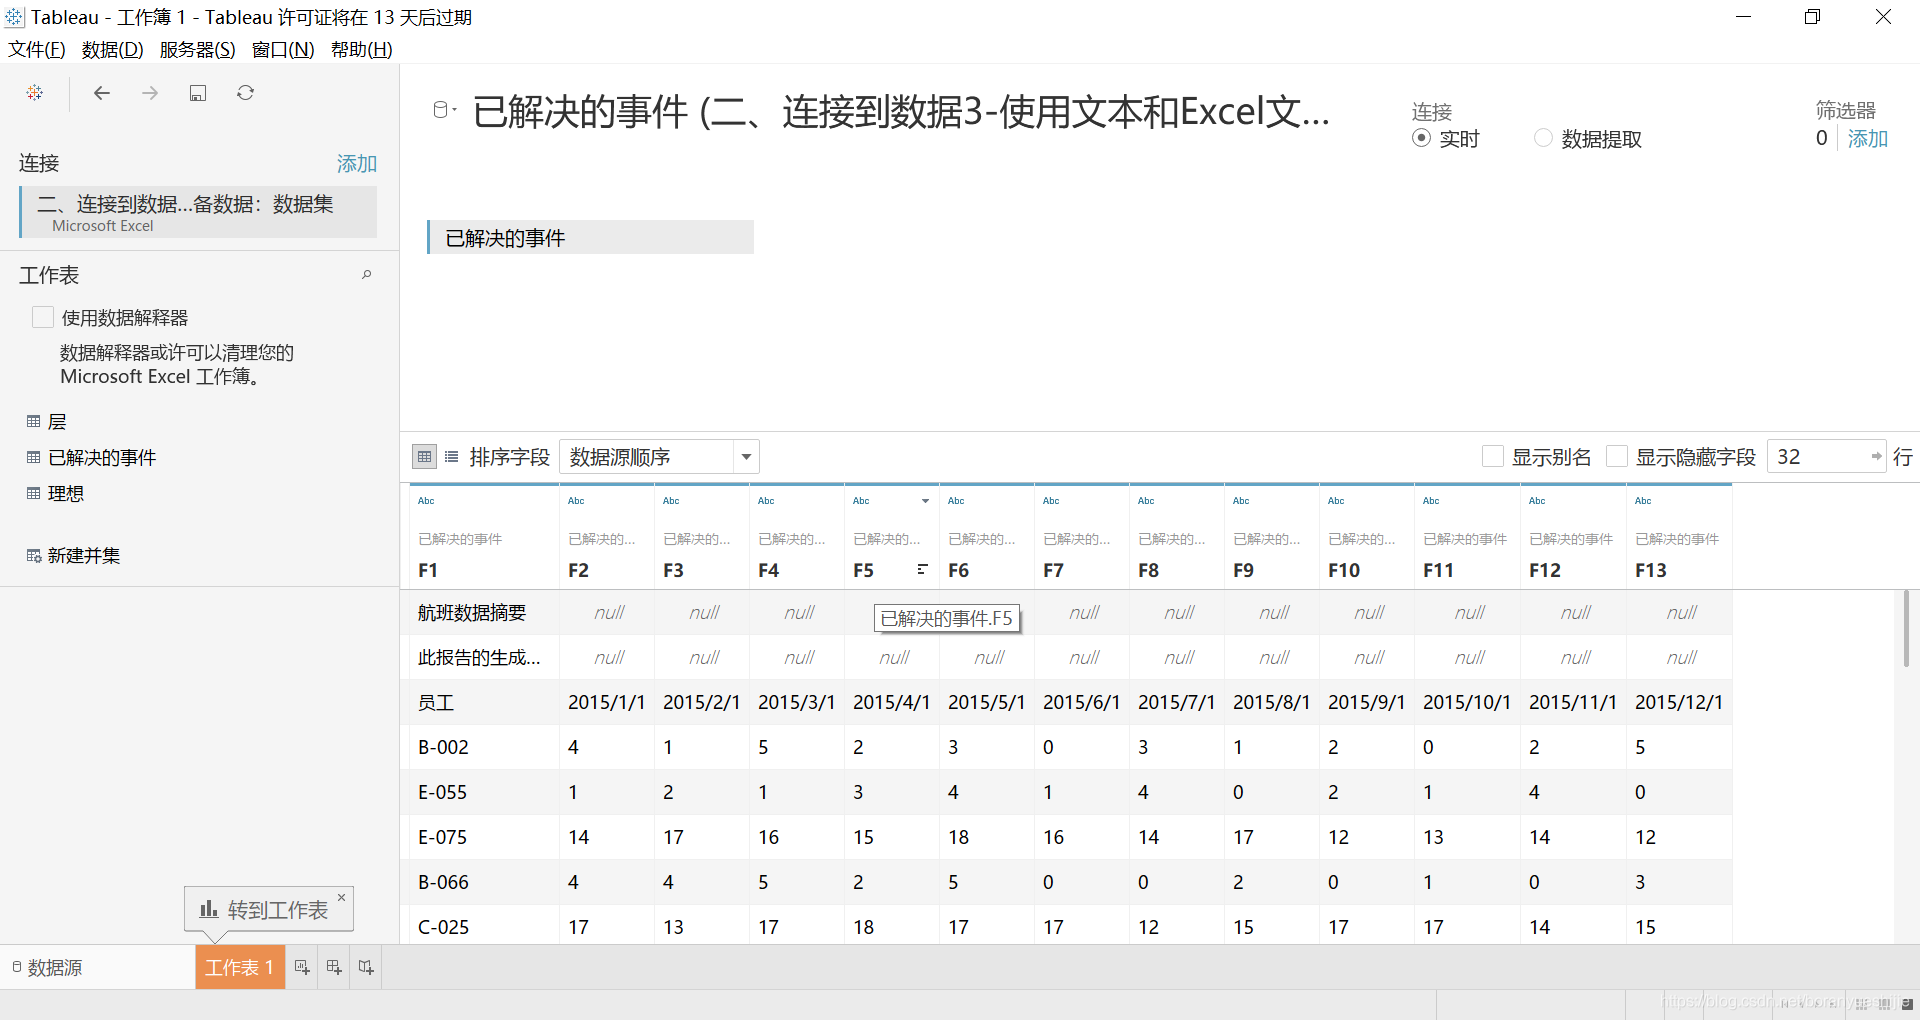The height and width of the screenshot is (1020, 1920).
Task: Click the data source title text
Action: tap(901, 112)
